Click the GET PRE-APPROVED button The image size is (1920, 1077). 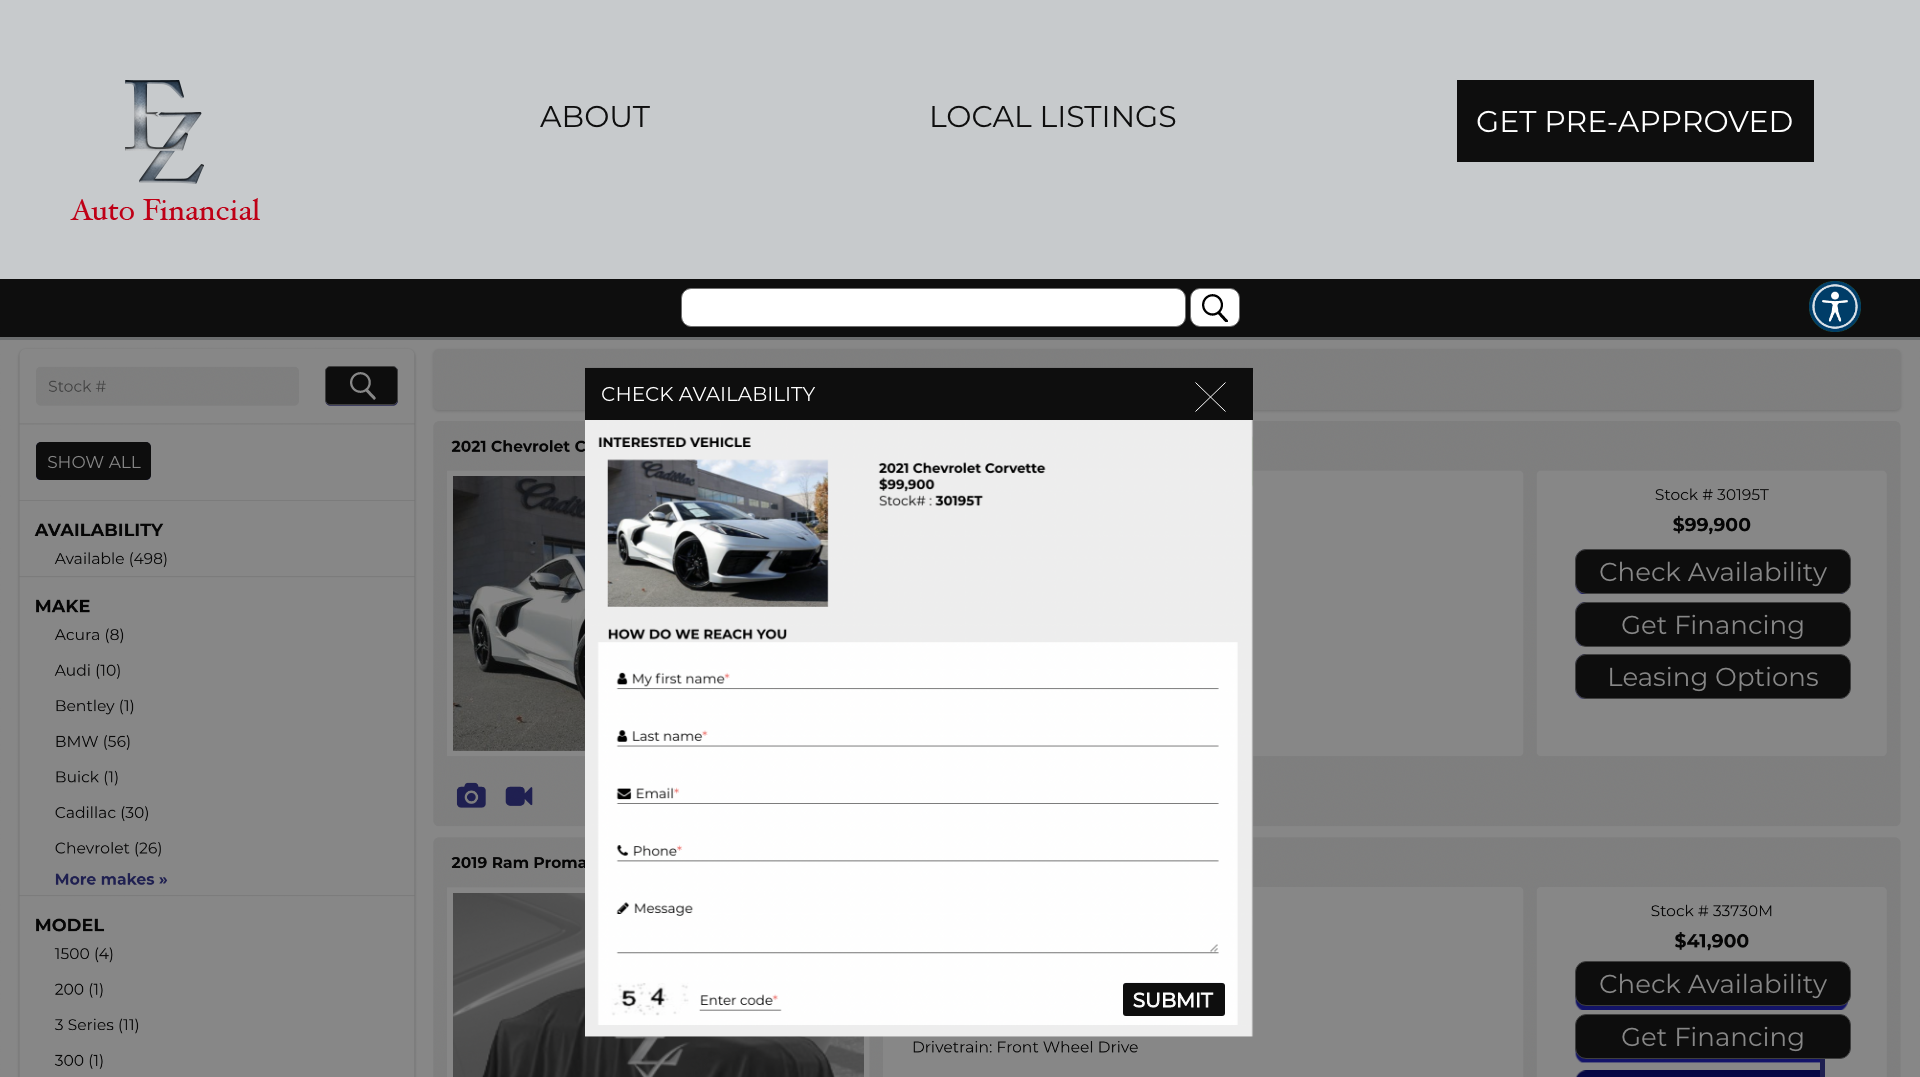click(1635, 121)
